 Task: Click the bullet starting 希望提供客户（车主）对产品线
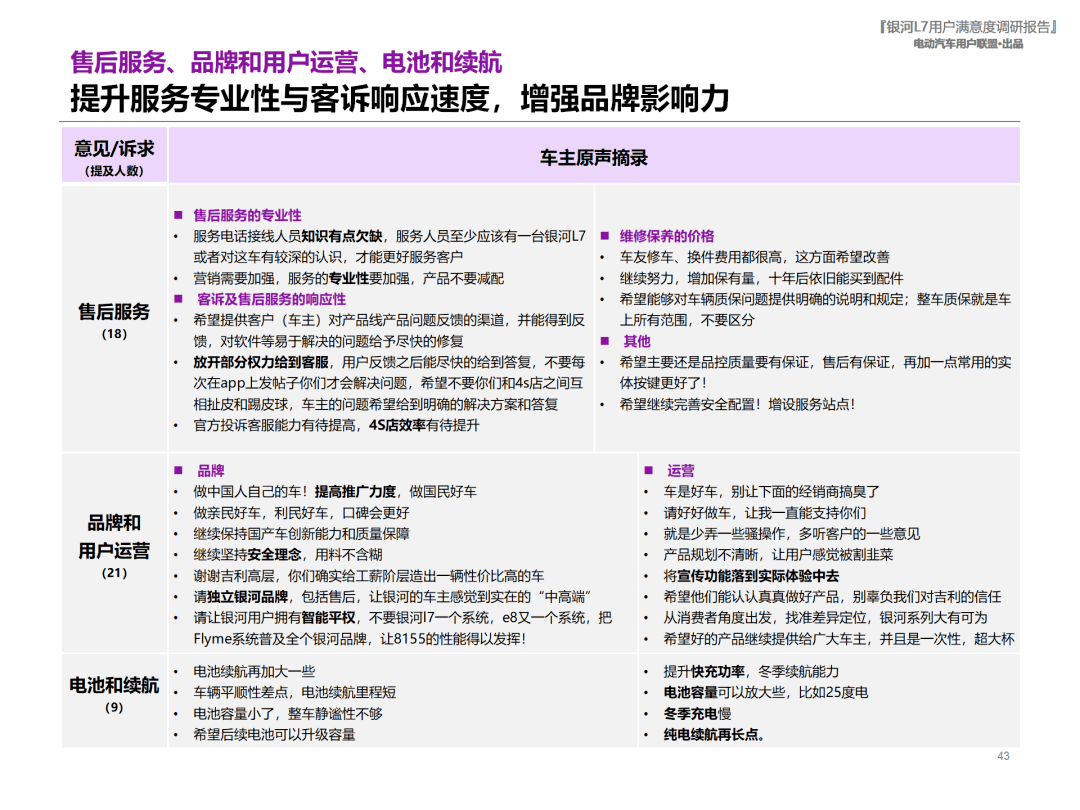pos(388,331)
